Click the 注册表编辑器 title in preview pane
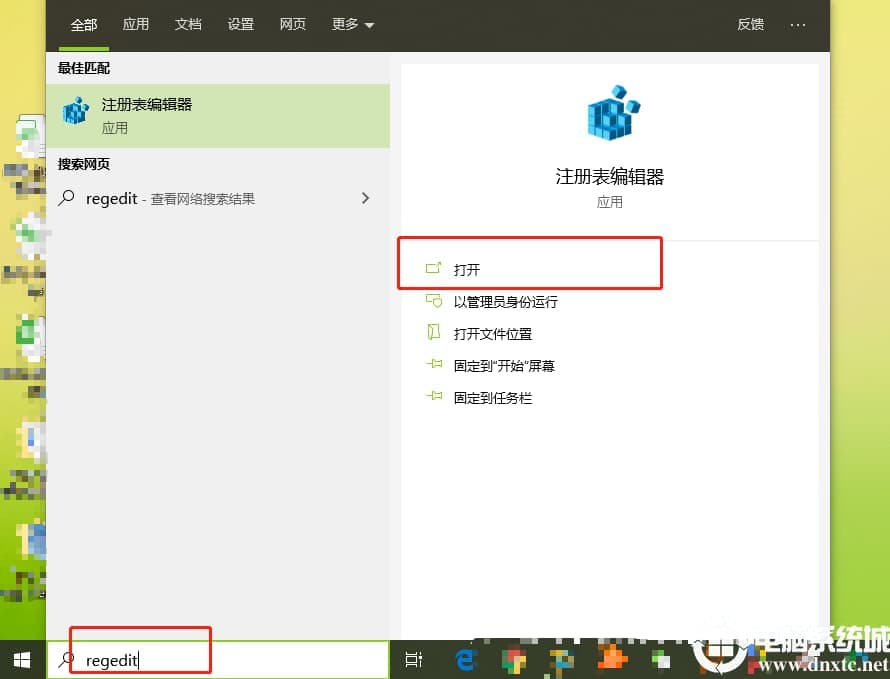Image resolution: width=890 pixels, height=679 pixels. pyautogui.click(x=610, y=177)
